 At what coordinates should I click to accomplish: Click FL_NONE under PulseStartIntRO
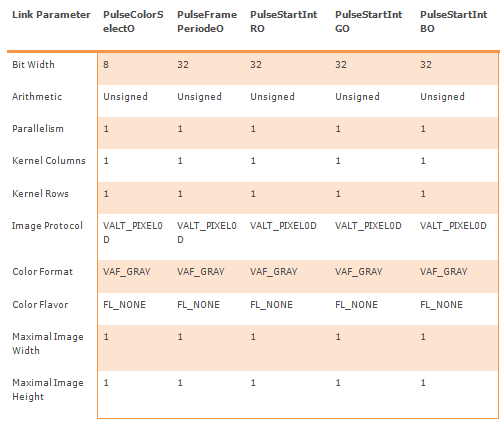pos(271,304)
